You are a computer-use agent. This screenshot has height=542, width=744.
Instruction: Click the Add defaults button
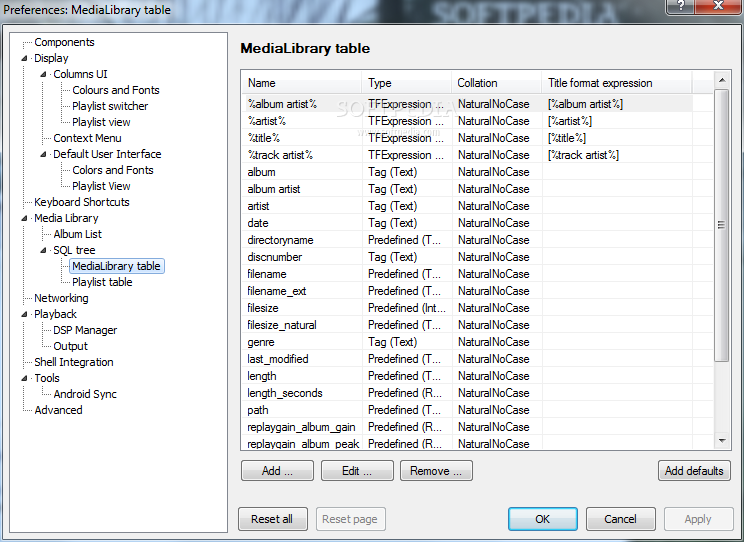pos(694,471)
